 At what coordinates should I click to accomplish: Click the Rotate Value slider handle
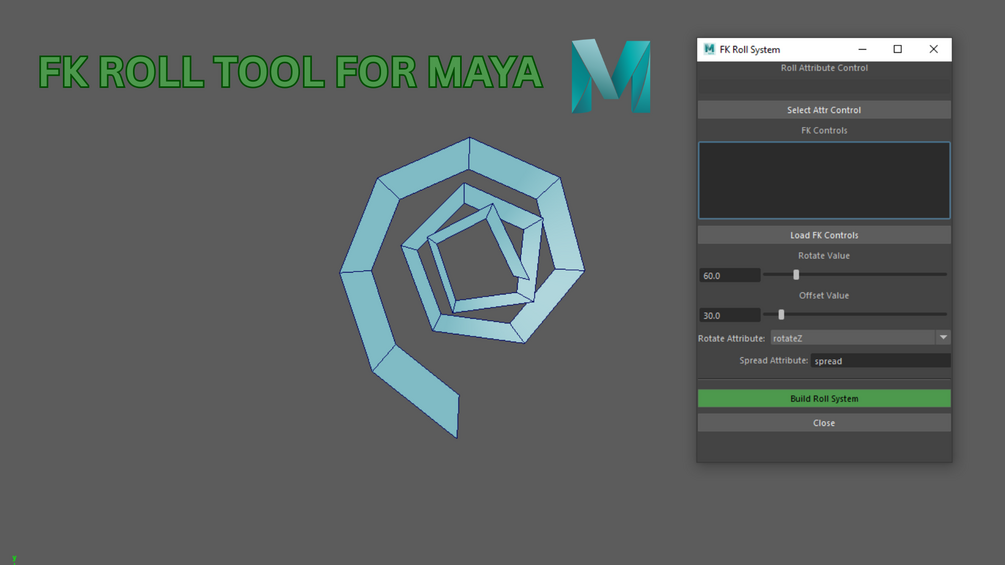tap(796, 275)
